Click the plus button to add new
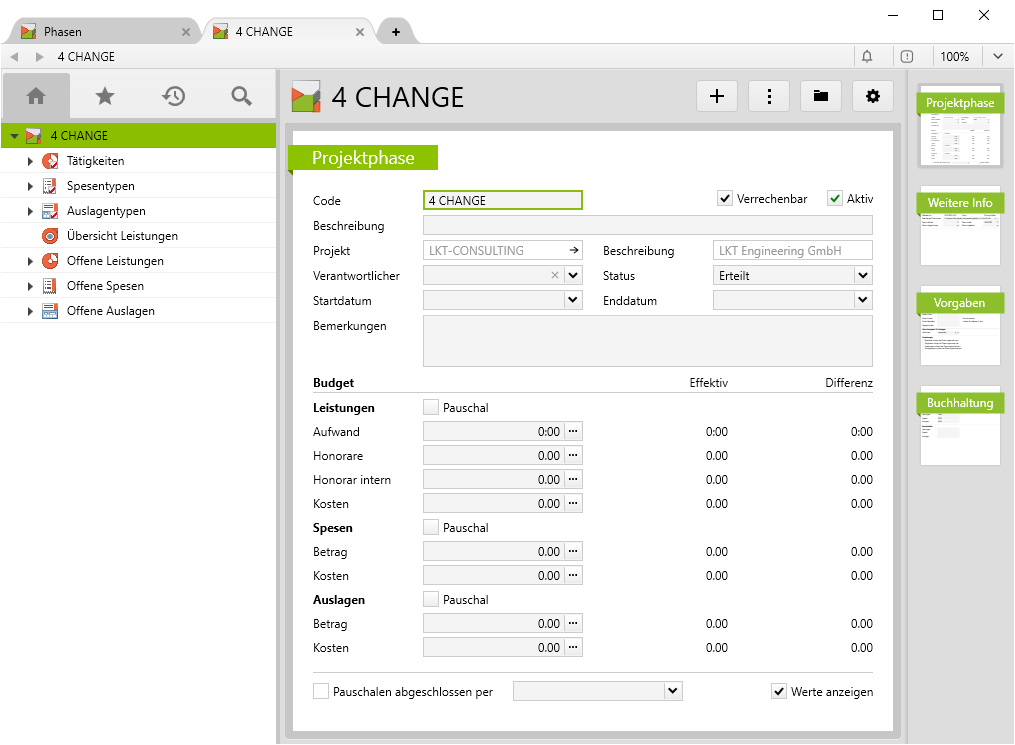This screenshot has height=745, width=1015. (717, 96)
